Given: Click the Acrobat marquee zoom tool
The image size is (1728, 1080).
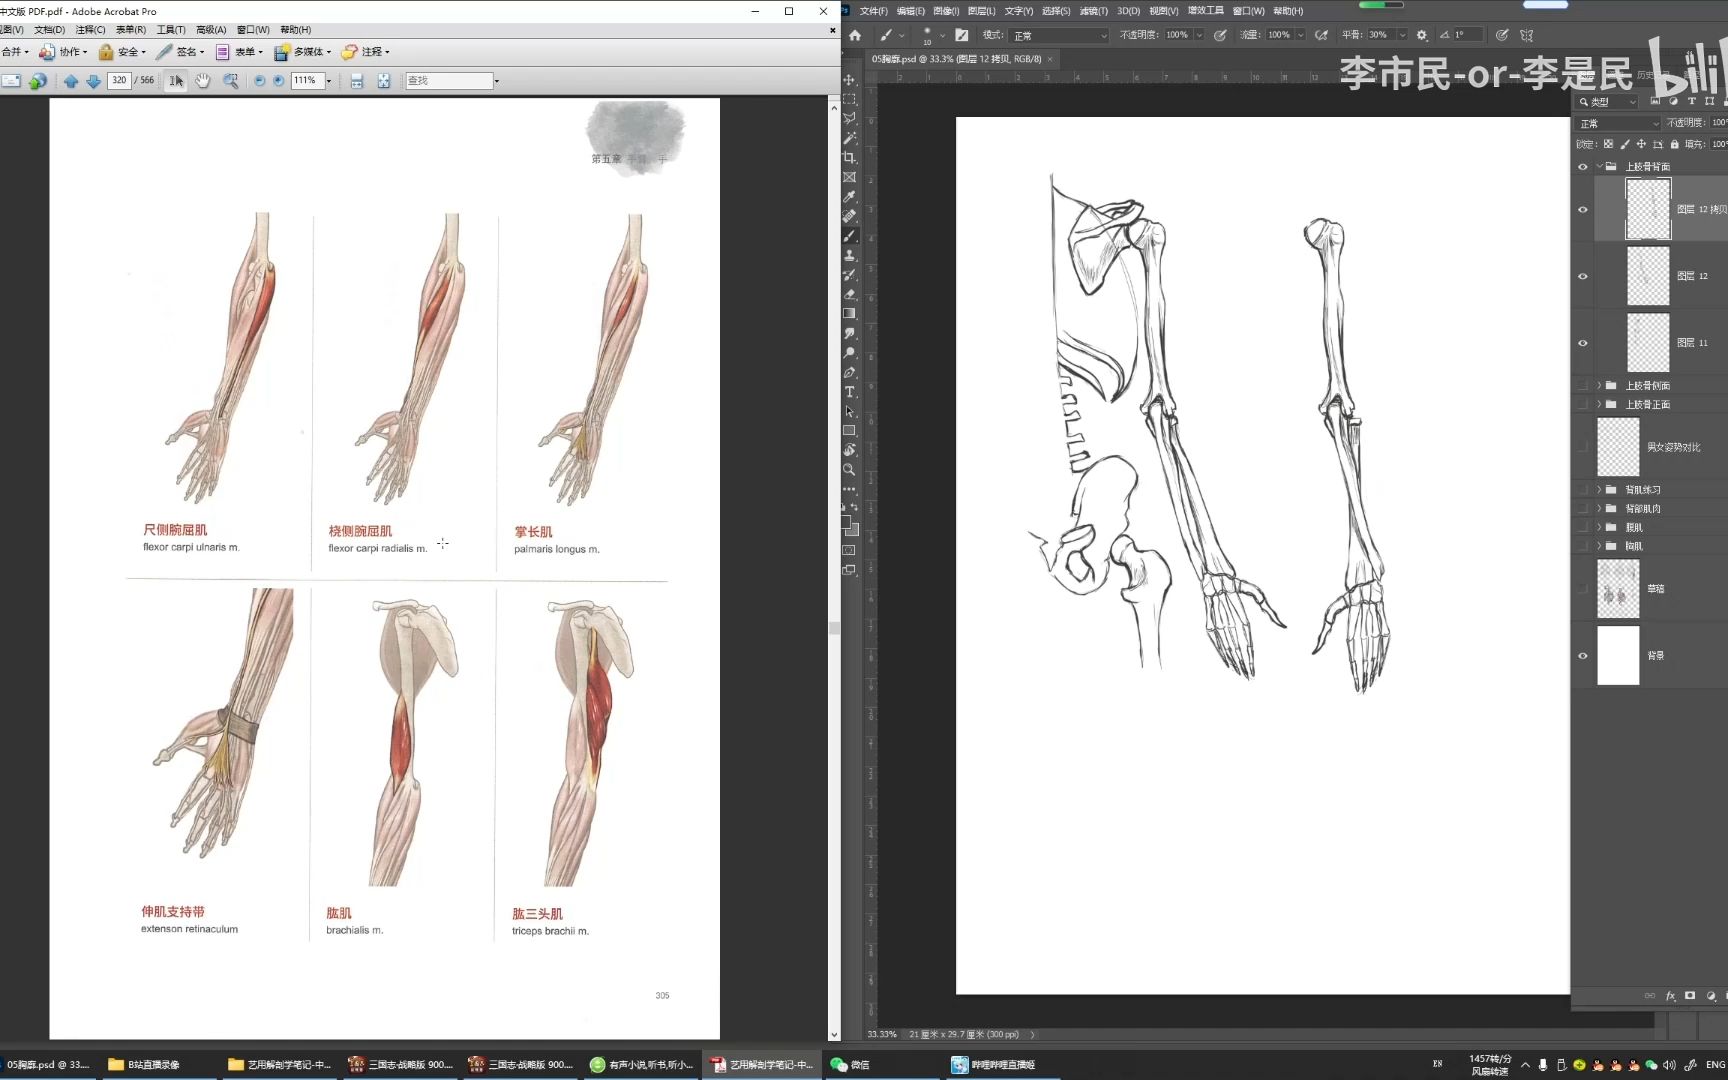Looking at the screenshot, I should [230, 81].
